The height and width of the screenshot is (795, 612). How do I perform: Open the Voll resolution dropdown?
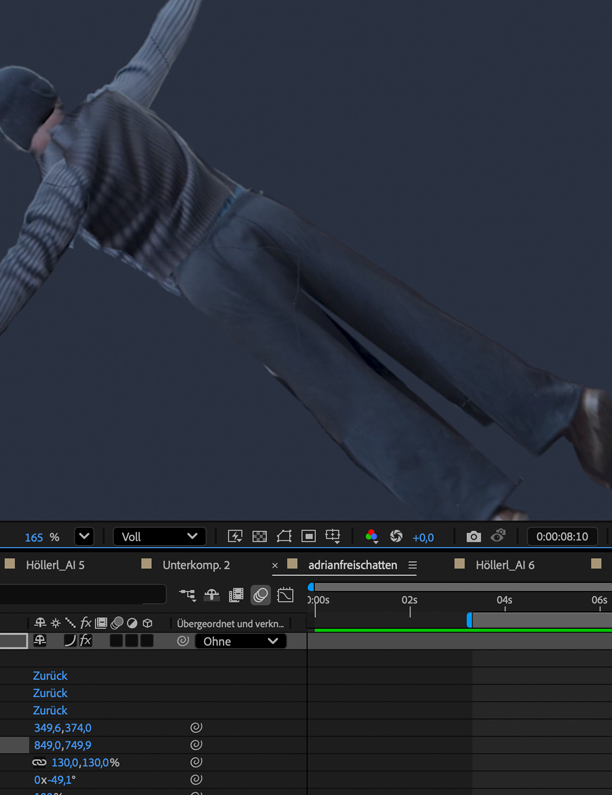click(x=159, y=537)
